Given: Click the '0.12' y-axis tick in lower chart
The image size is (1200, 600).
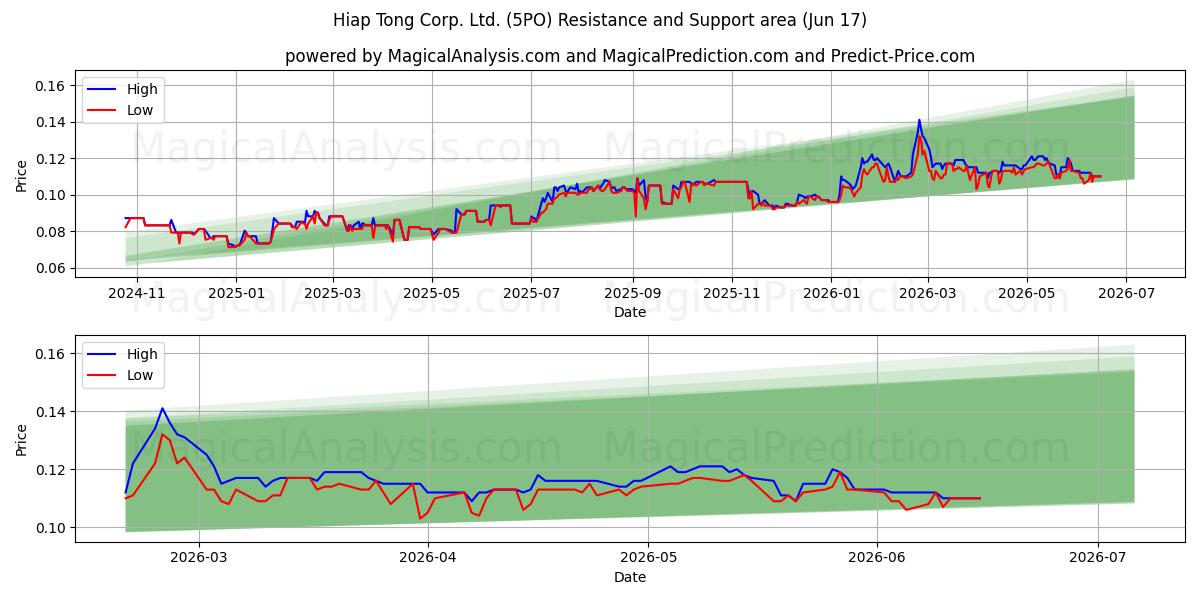Looking at the screenshot, I should (x=51, y=470).
